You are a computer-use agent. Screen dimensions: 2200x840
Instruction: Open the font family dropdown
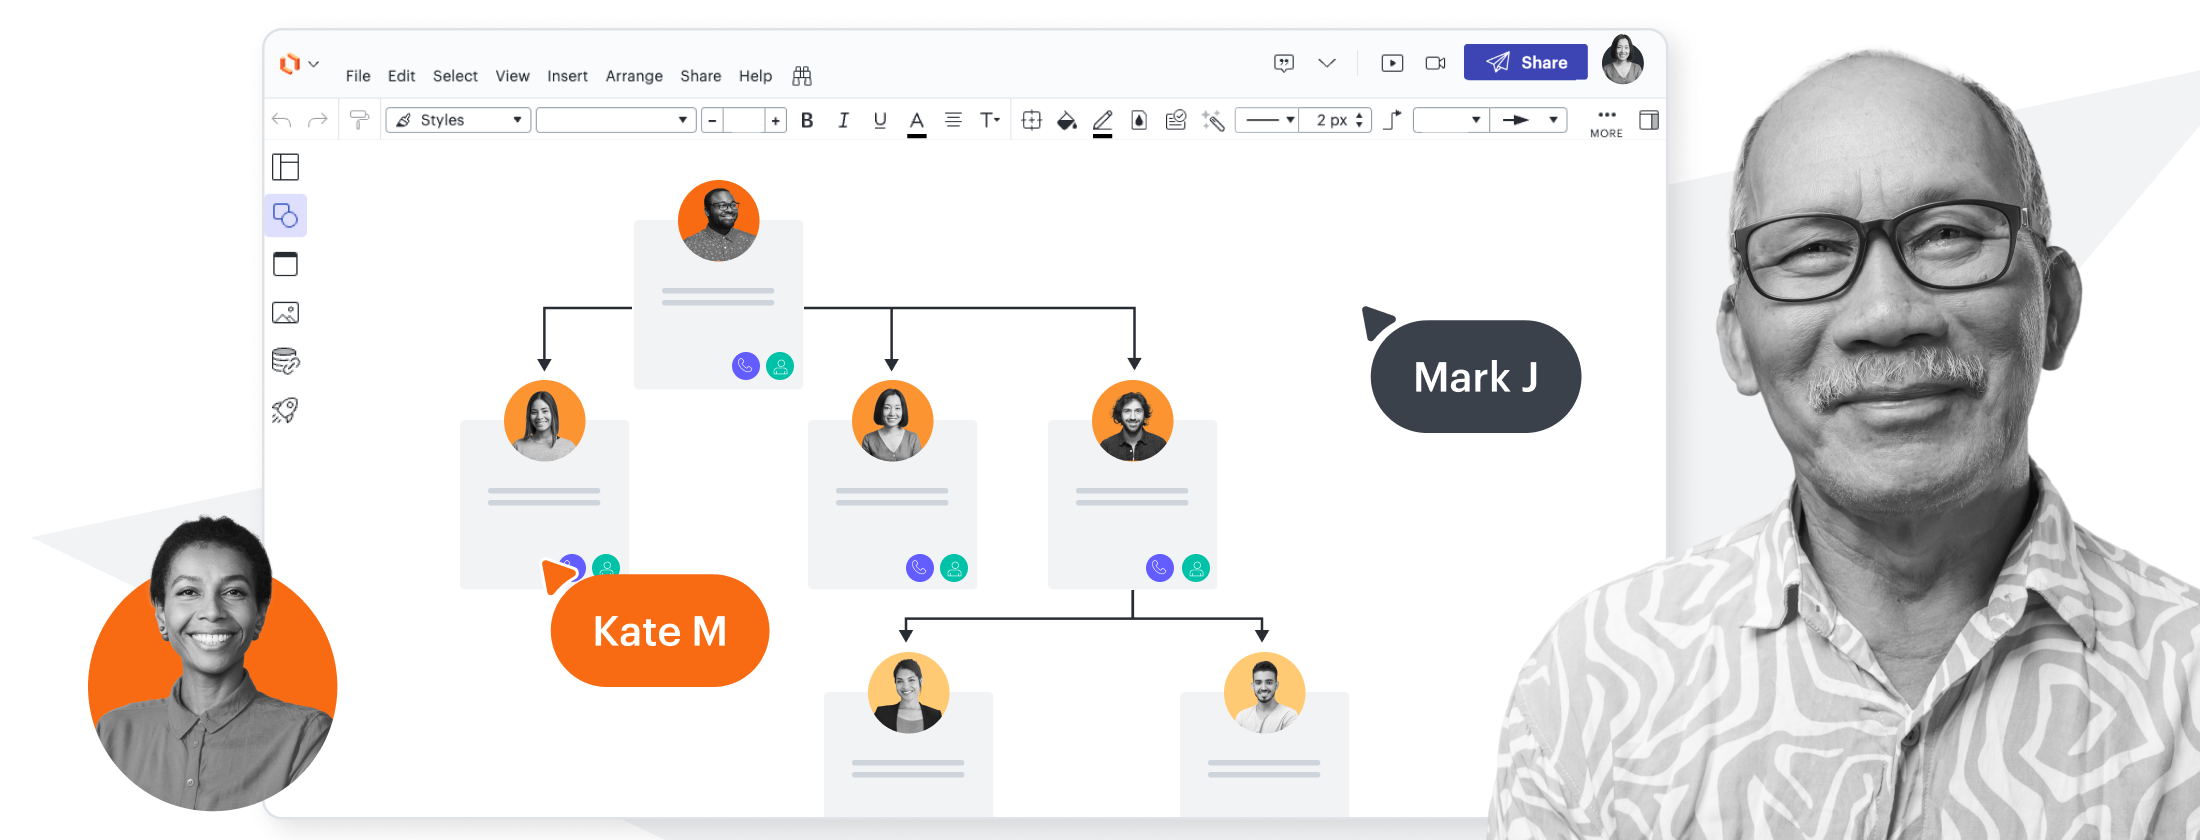[615, 120]
